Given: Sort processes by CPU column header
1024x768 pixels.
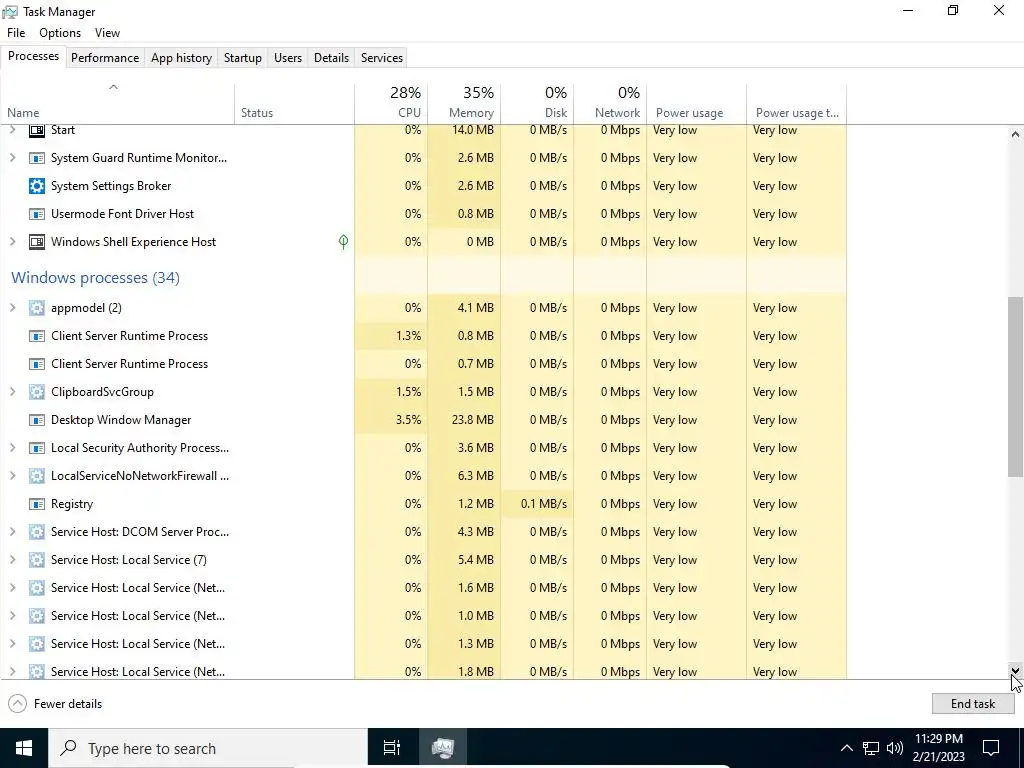Looking at the screenshot, I should [391, 103].
